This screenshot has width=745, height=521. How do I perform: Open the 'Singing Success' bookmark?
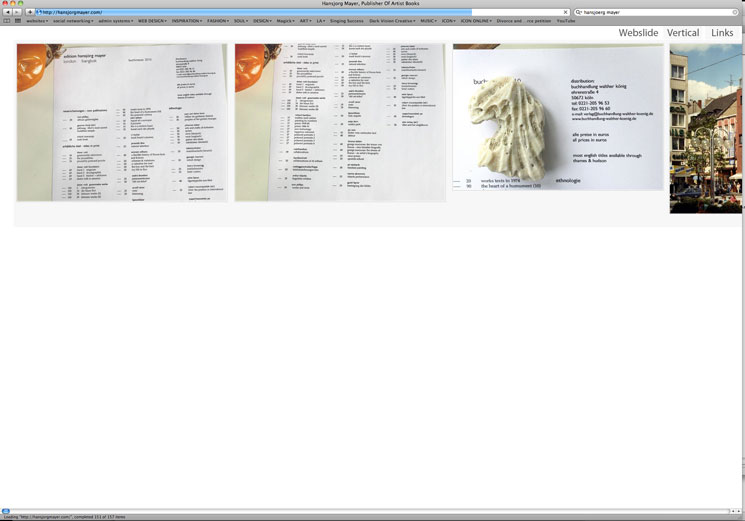(346, 20)
